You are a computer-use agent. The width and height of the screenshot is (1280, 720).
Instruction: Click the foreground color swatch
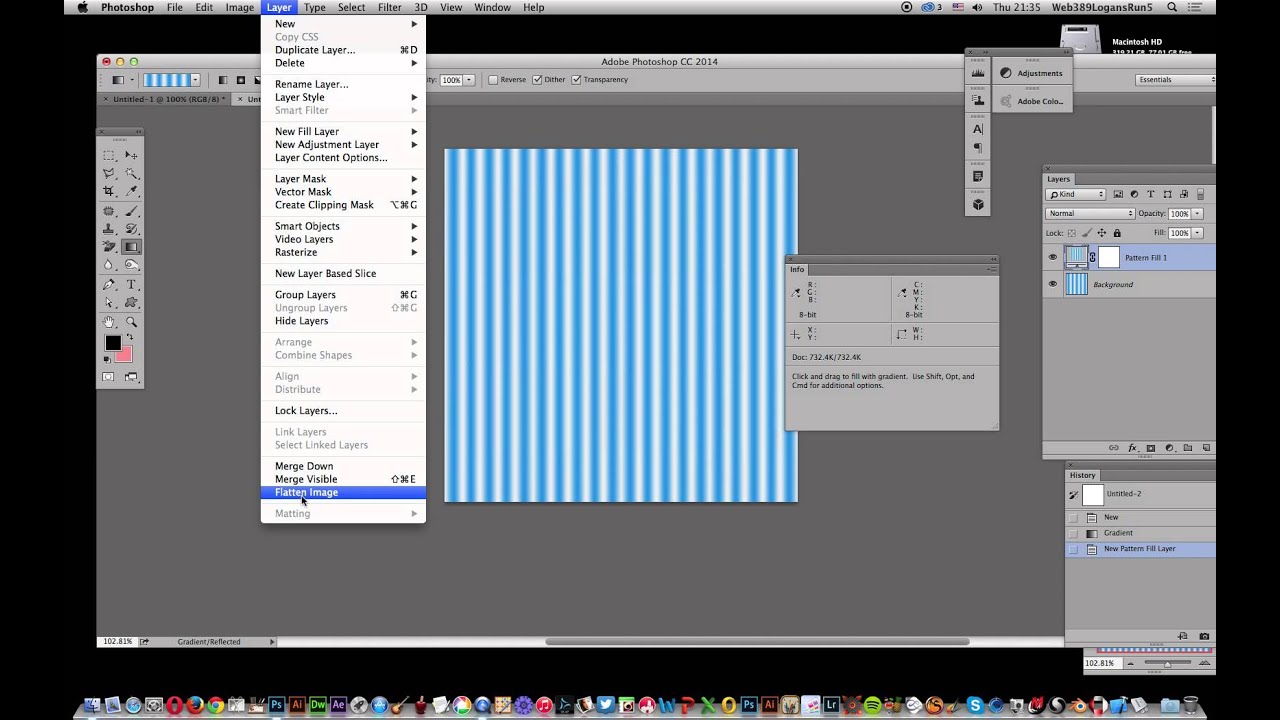(x=113, y=343)
